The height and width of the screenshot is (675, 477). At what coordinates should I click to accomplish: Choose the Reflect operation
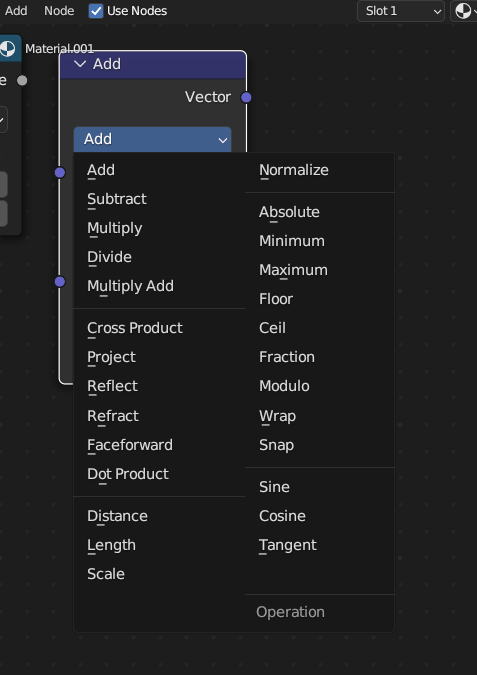click(159, 386)
